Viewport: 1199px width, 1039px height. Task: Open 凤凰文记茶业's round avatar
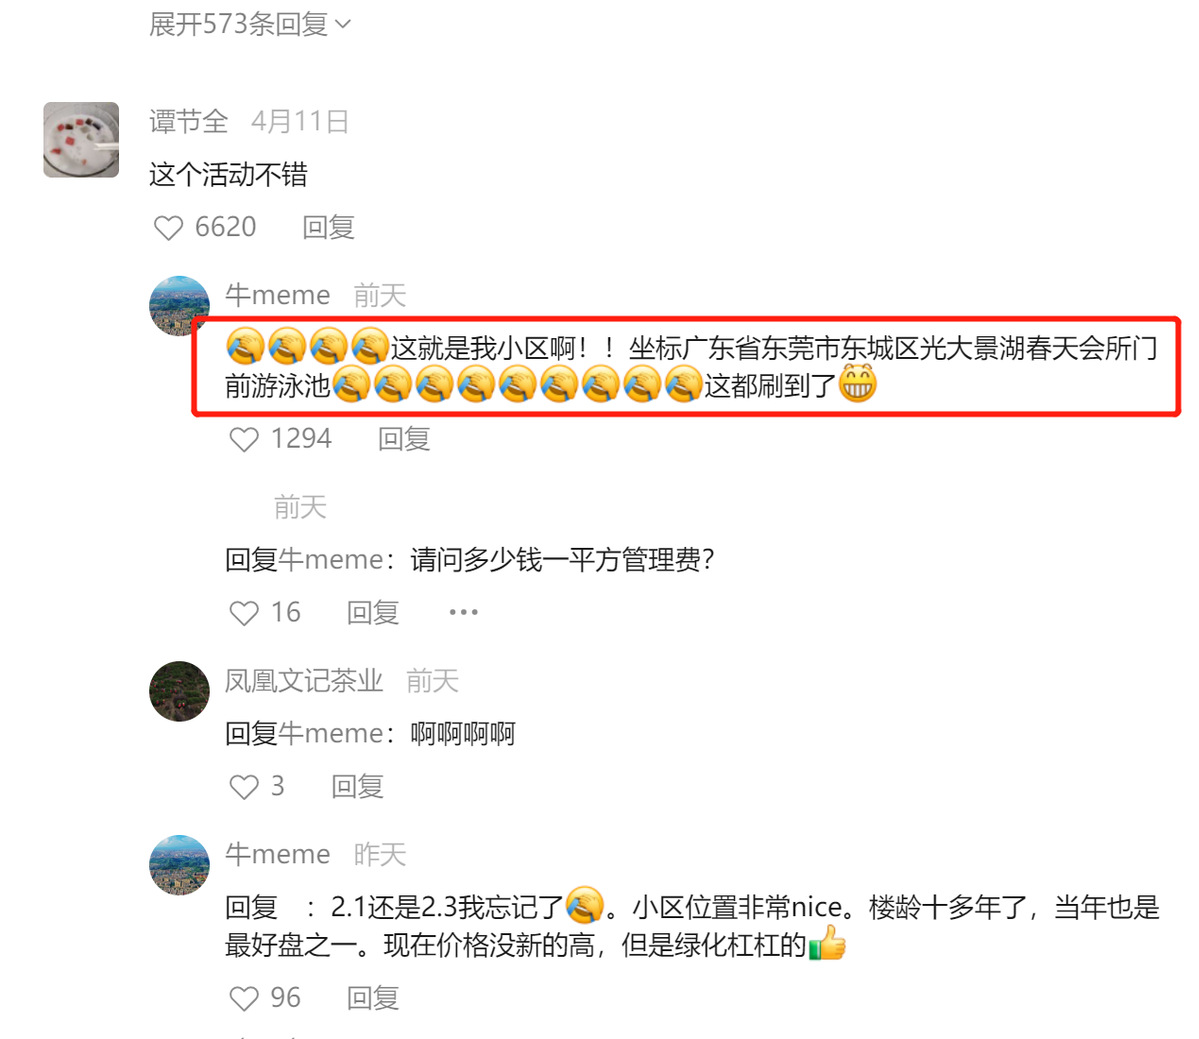tap(179, 691)
